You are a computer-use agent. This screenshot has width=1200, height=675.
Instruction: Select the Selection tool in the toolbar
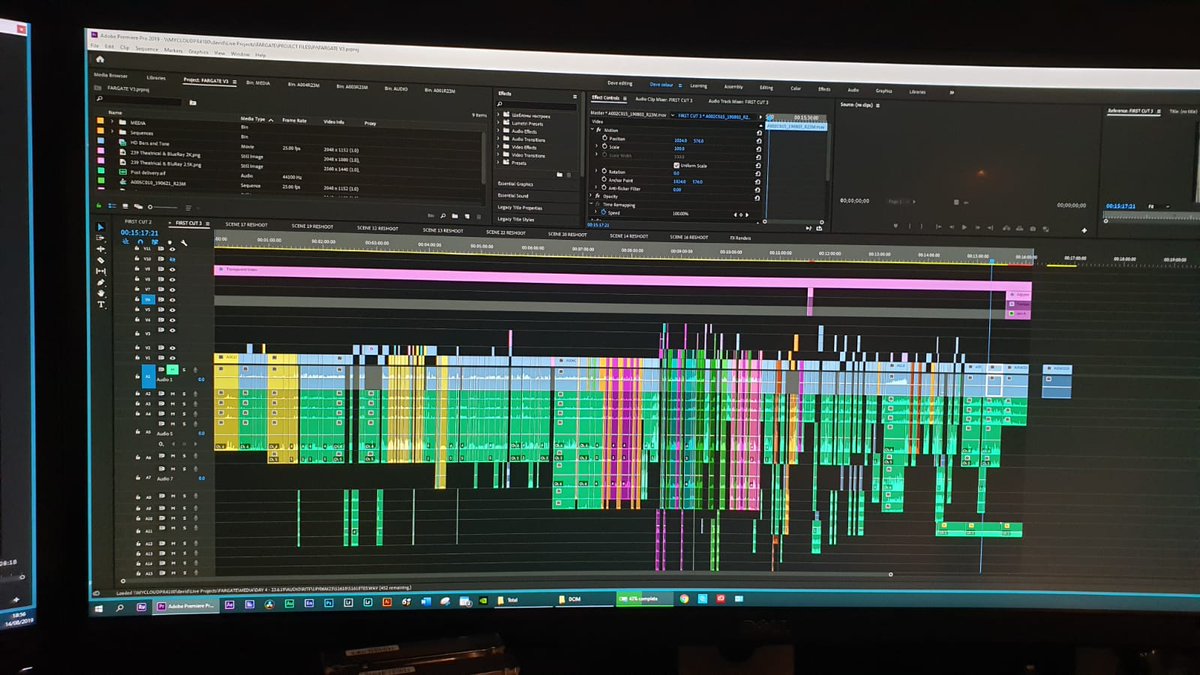[101, 227]
